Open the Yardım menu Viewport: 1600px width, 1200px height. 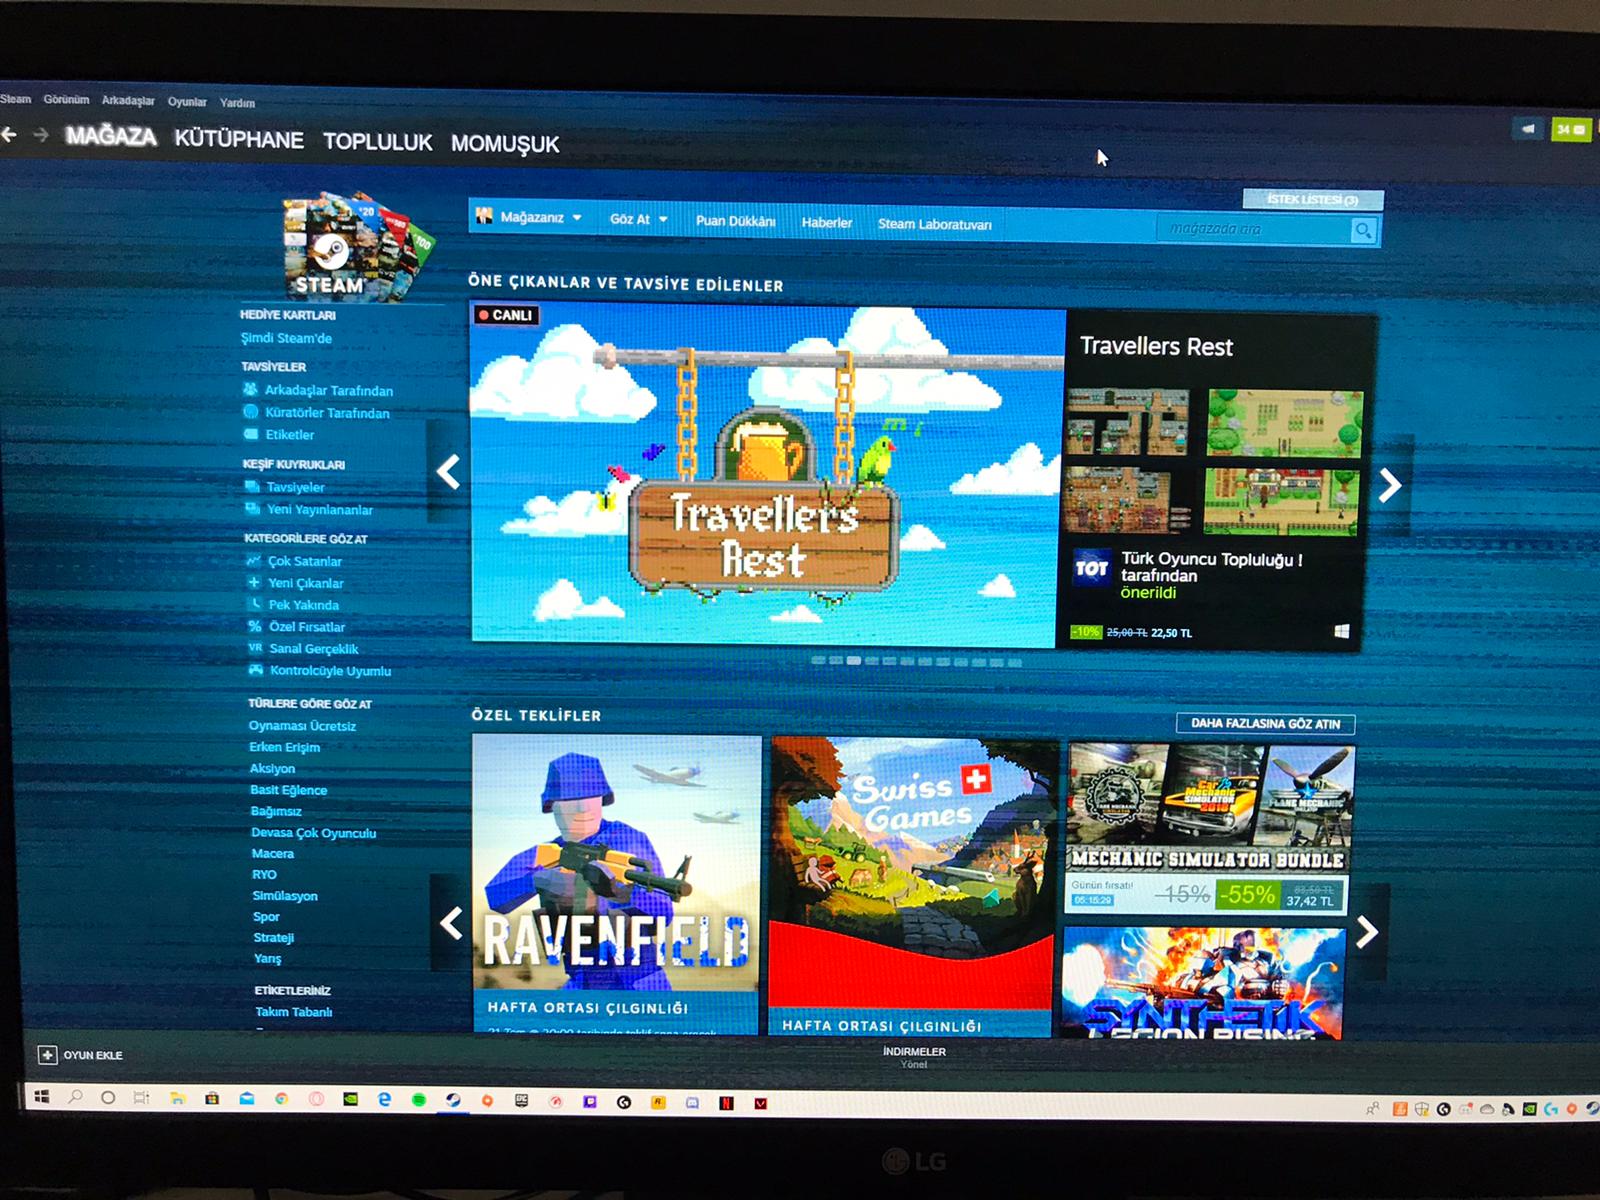tap(237, 103)
